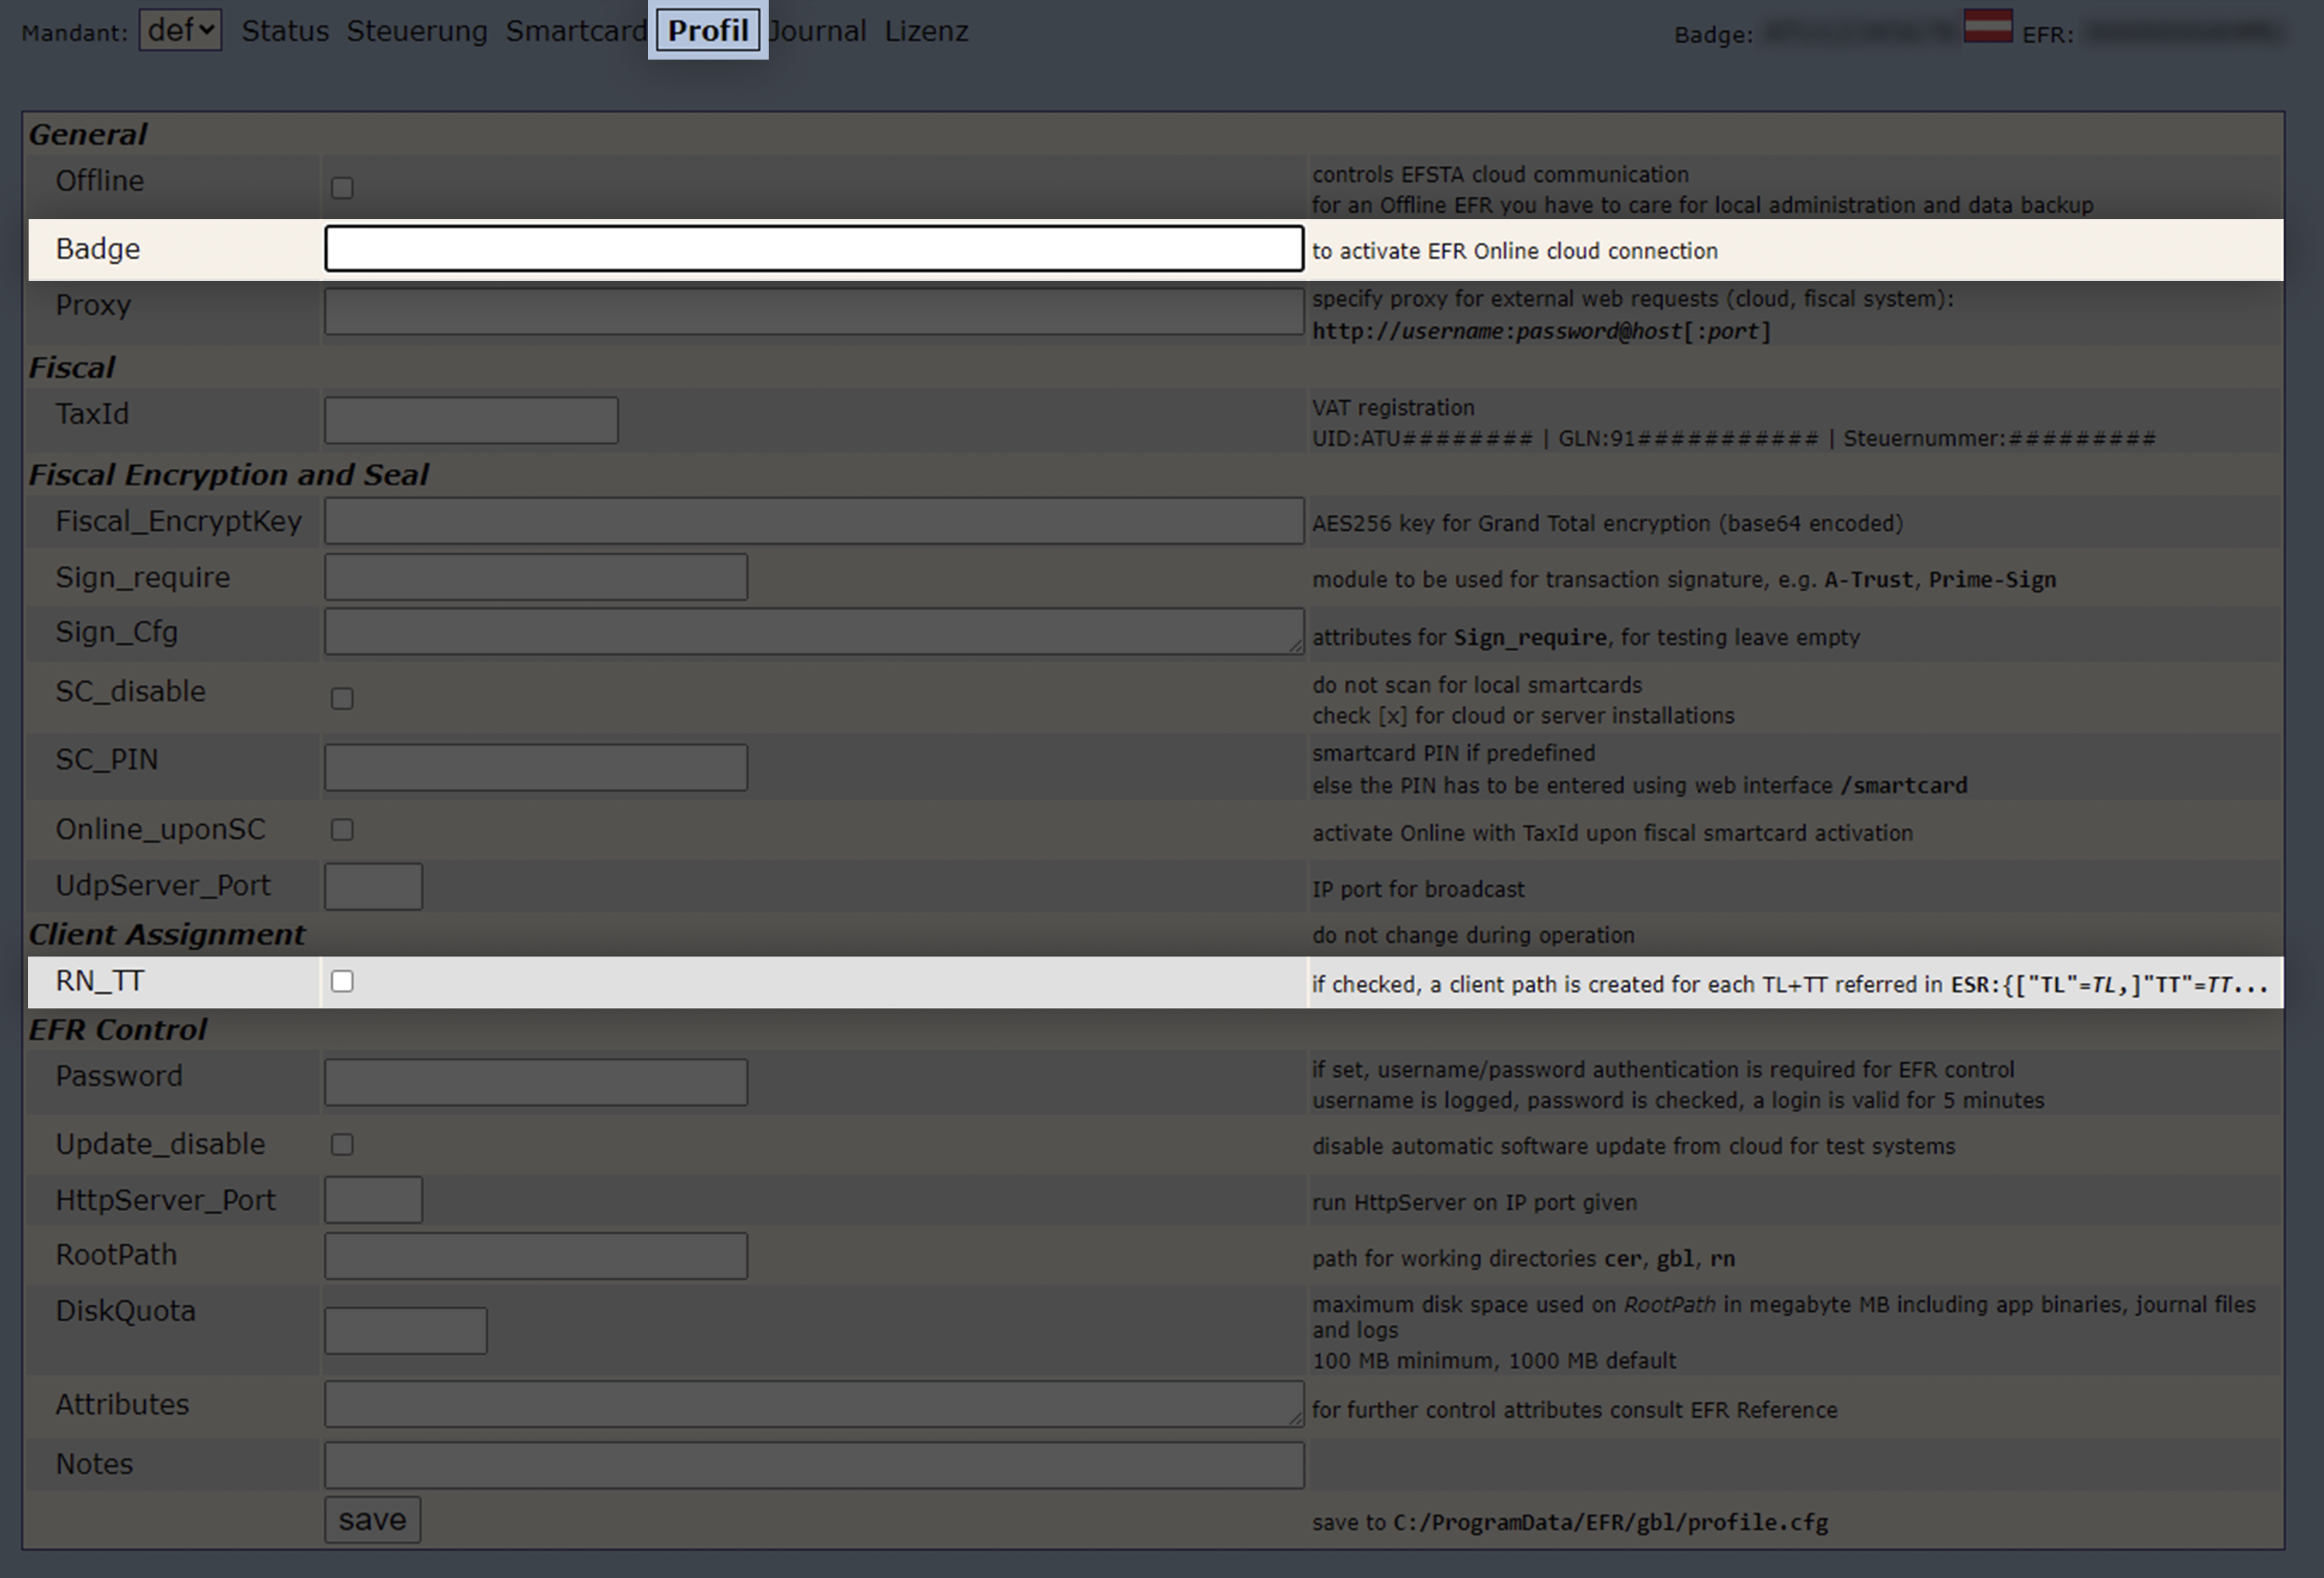Select the TaxId input box
This screenshot has width=2324, height=1578.
pyautogui.click(x=471, y=420)
